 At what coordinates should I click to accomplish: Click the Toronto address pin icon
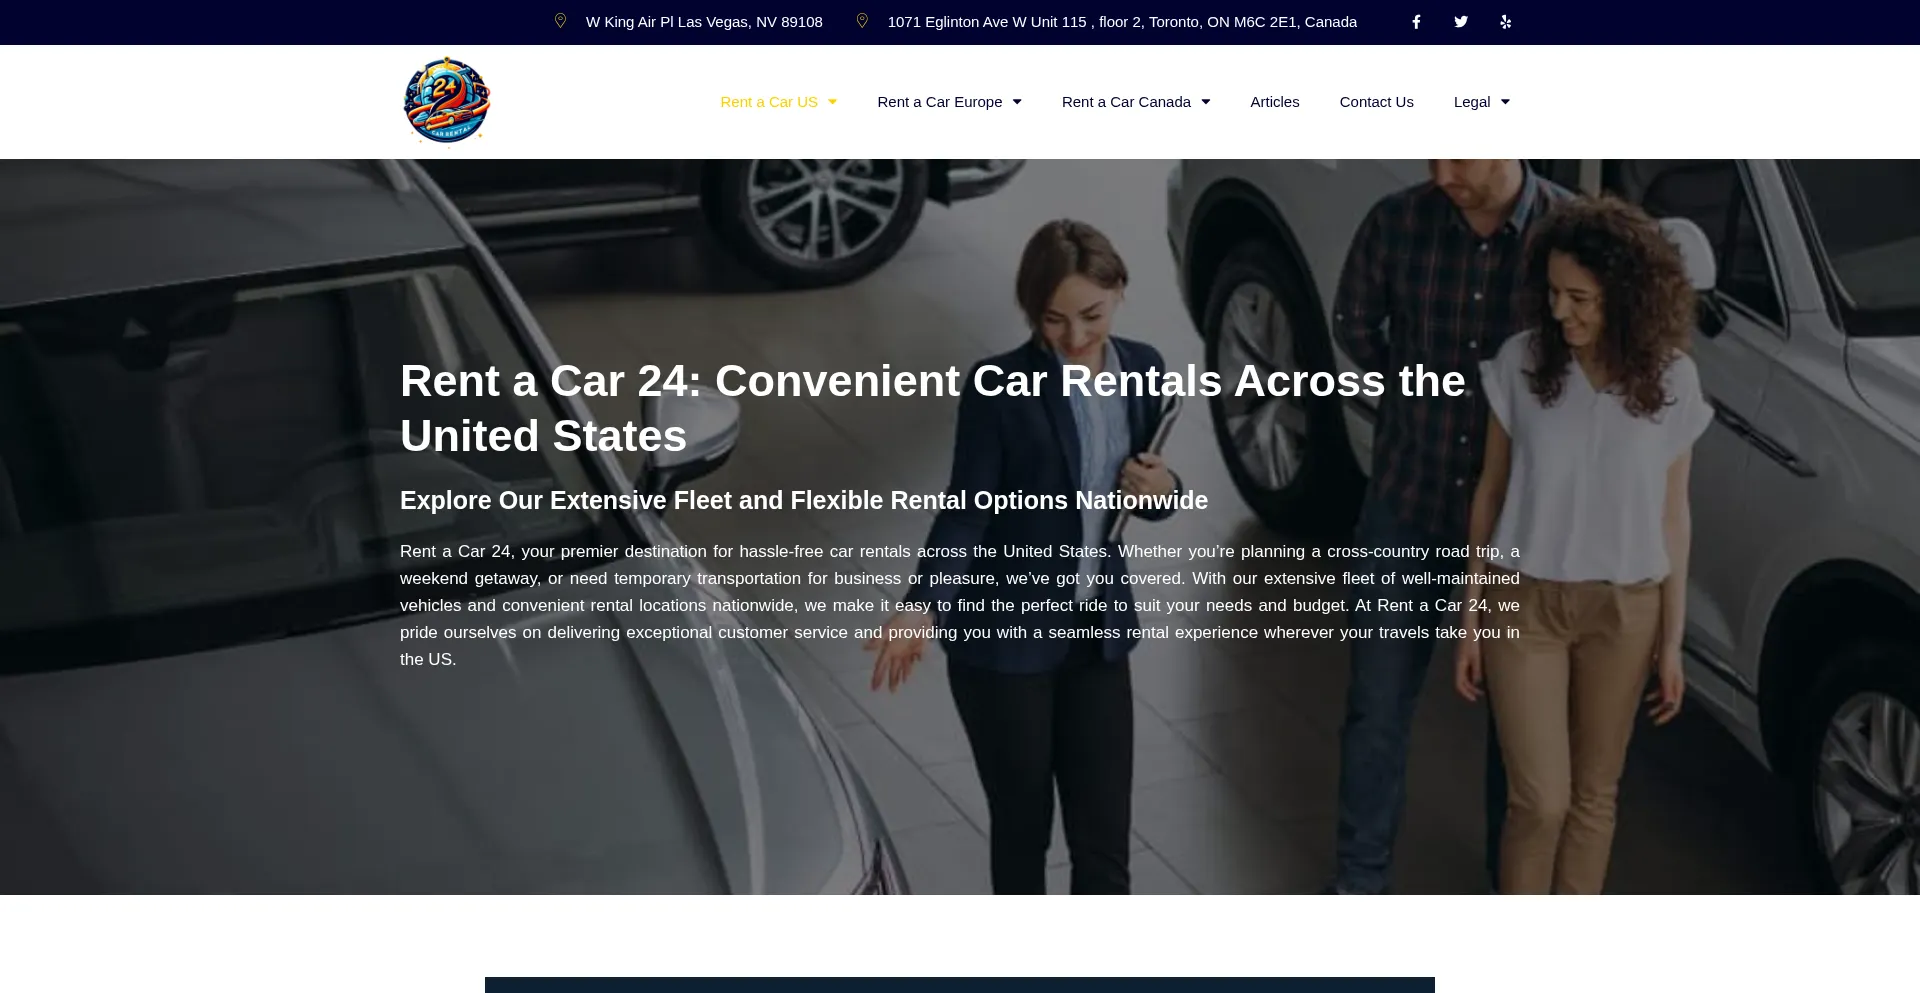point(862,21)
